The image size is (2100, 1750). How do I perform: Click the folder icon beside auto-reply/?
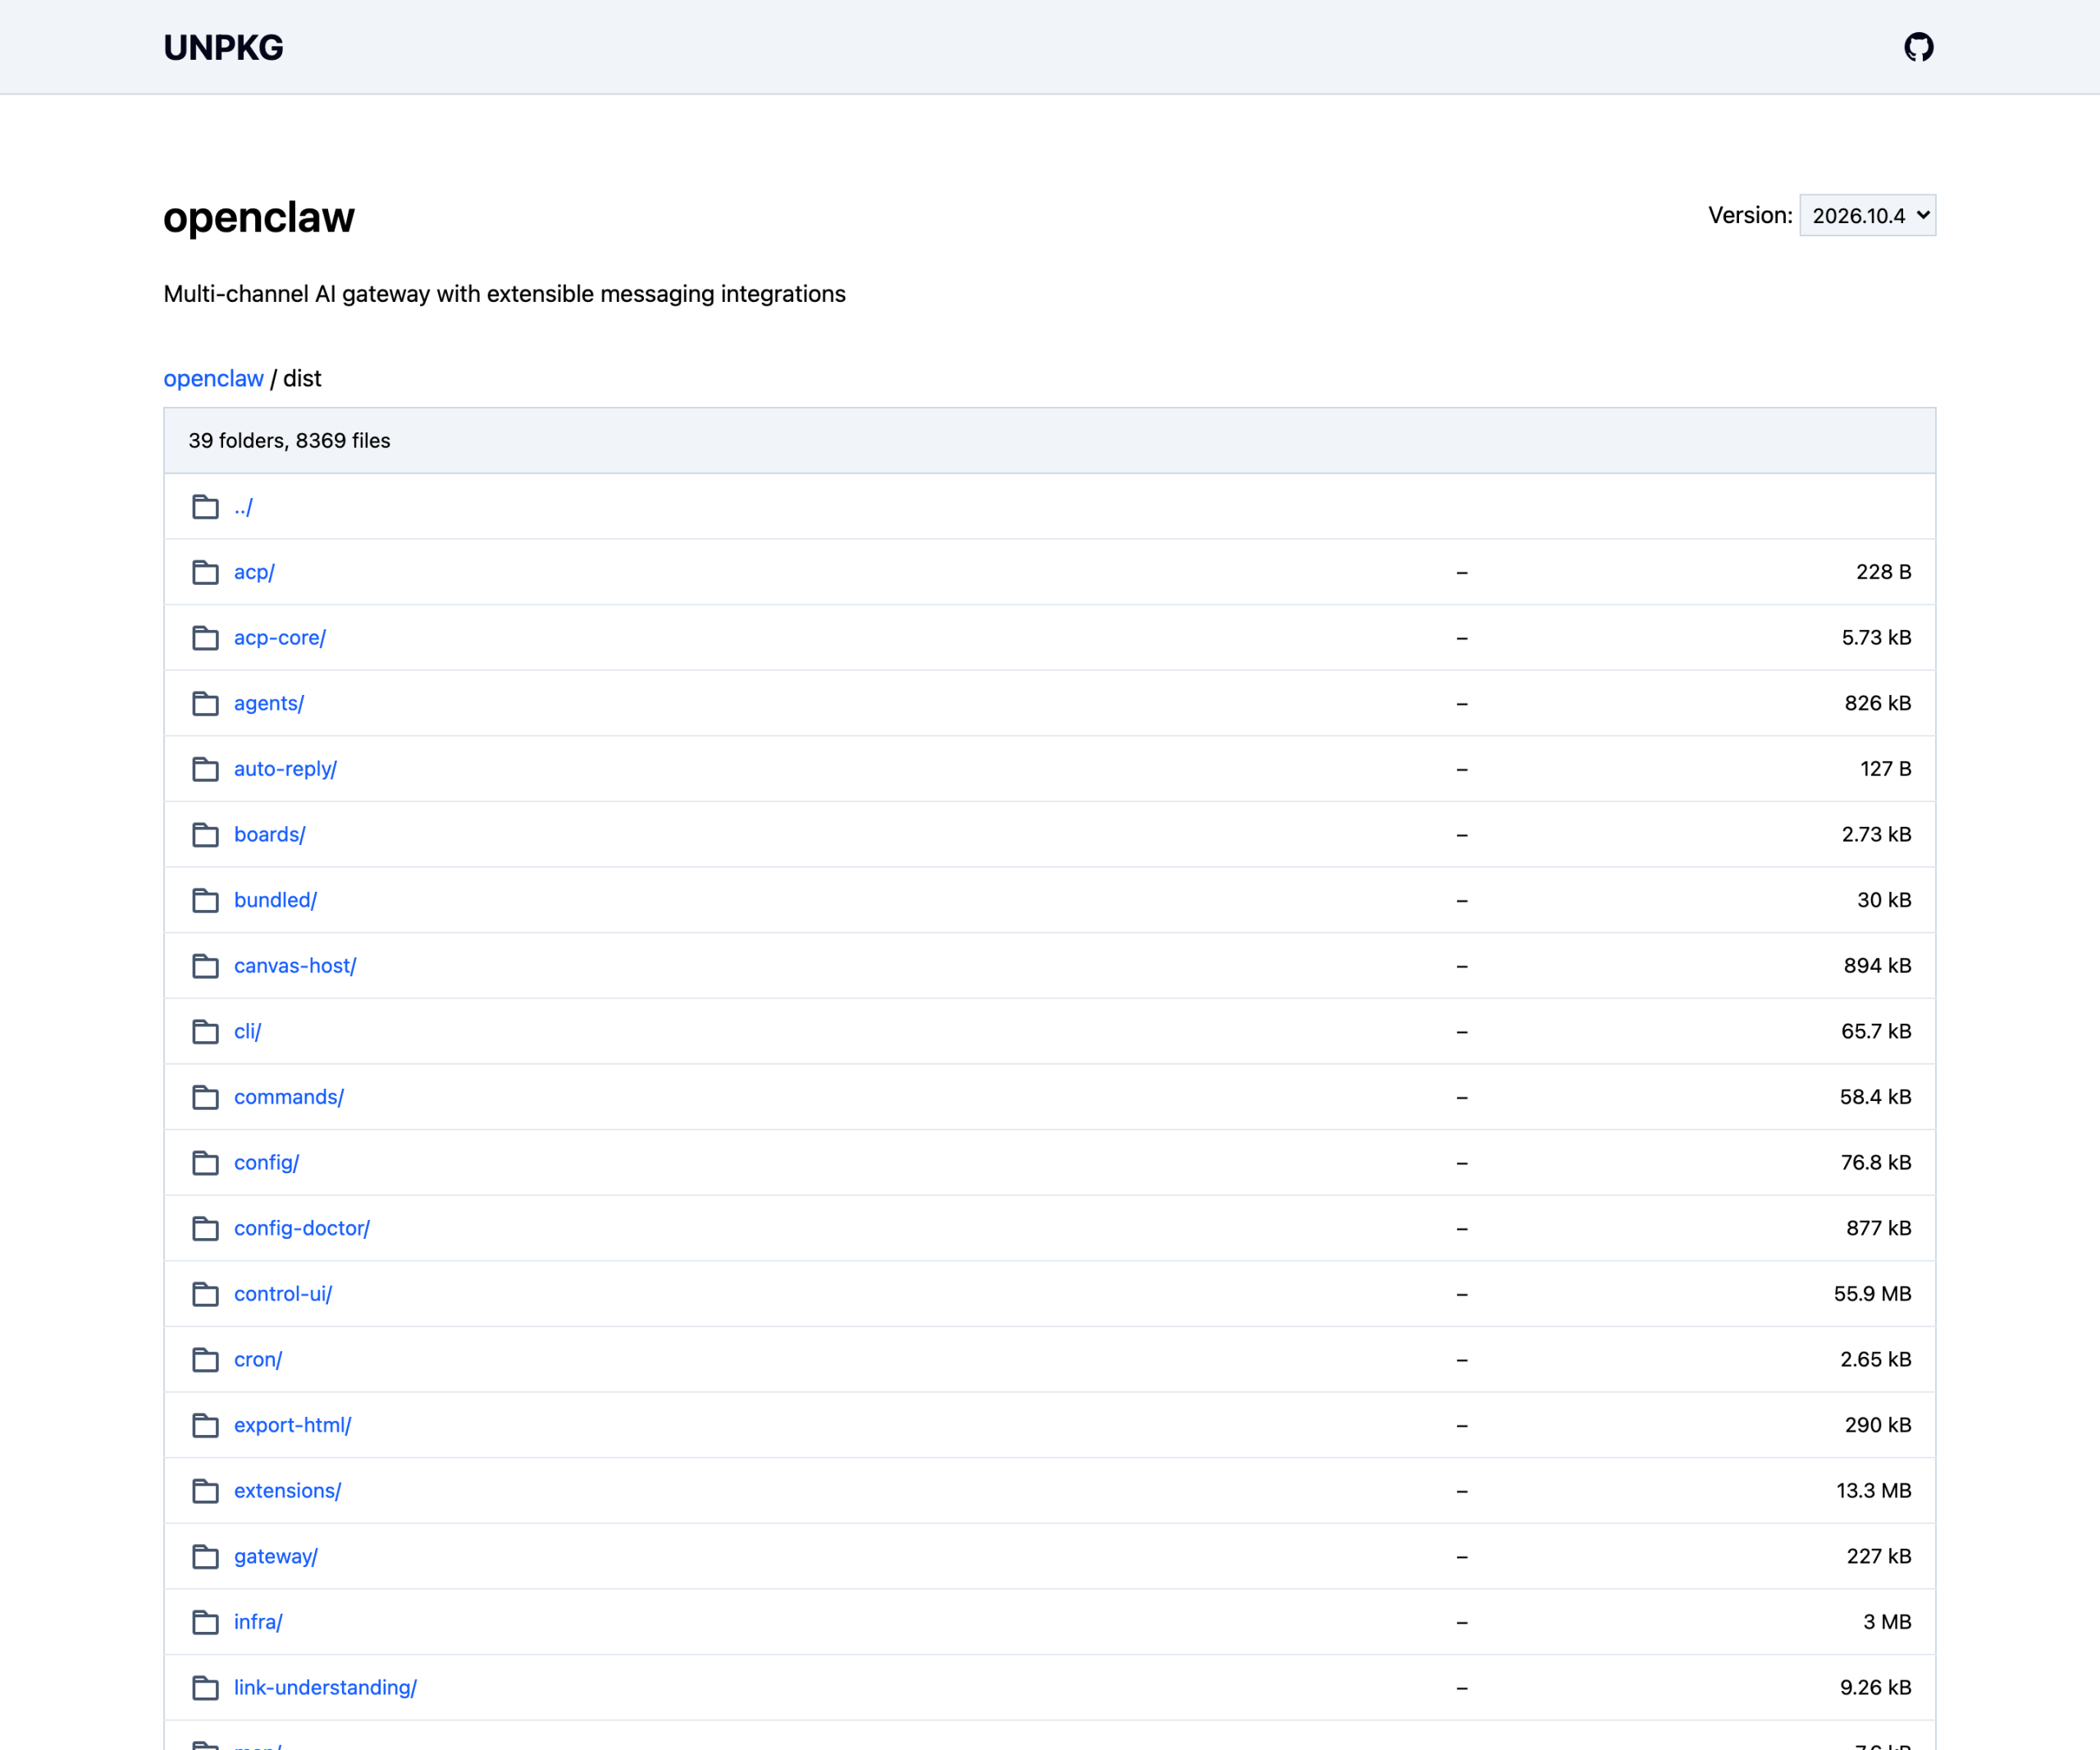[205, 769]
